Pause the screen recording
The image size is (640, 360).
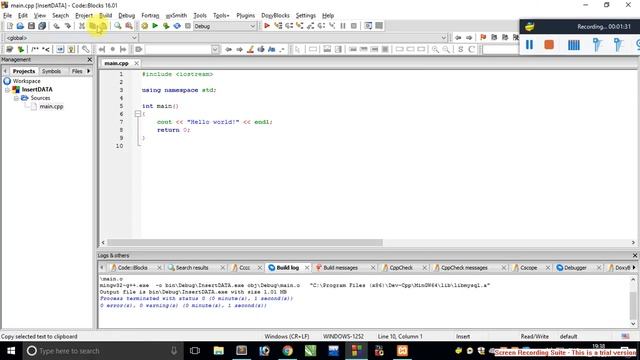tap(529, 44)
